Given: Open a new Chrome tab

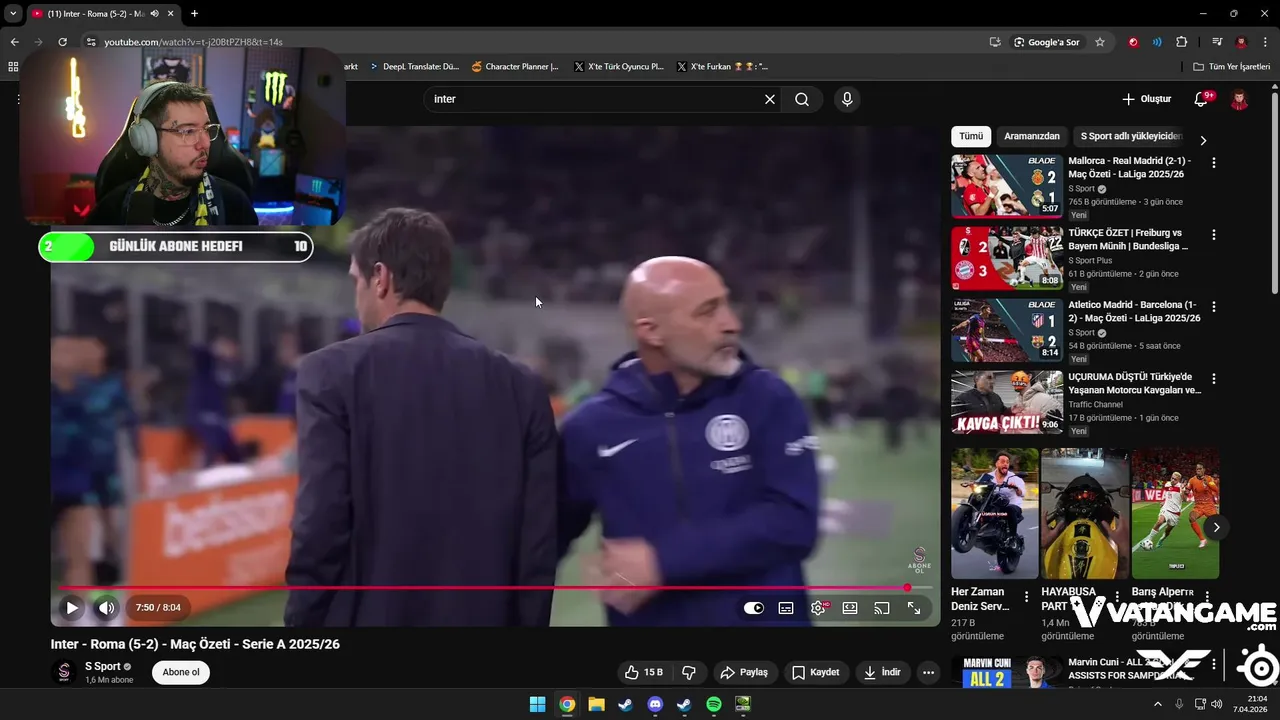Looking at the screenshot, I should [x=194, y=14].
